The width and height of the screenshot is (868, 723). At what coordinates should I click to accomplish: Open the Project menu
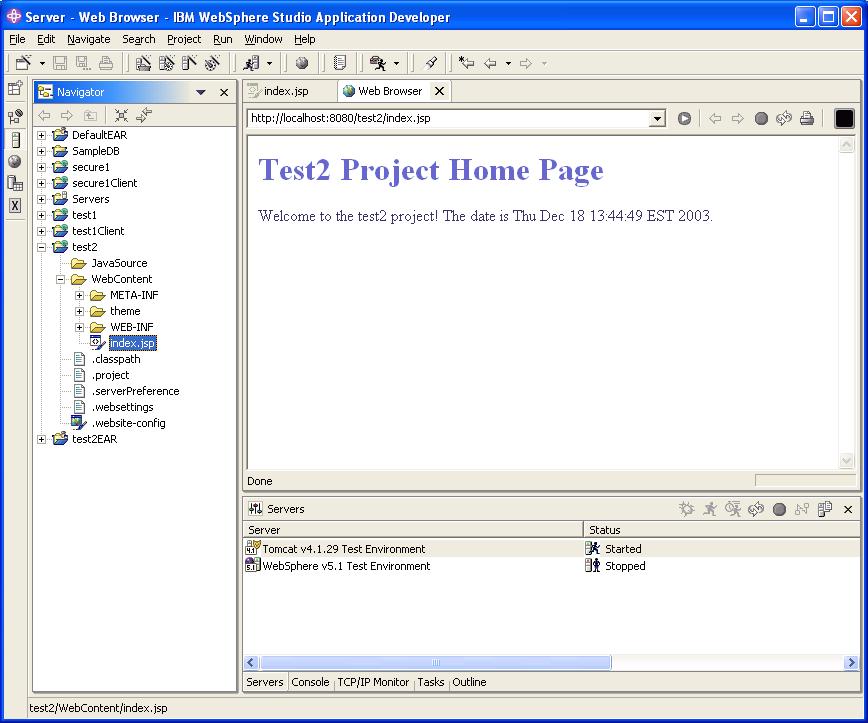click(184, 39)
